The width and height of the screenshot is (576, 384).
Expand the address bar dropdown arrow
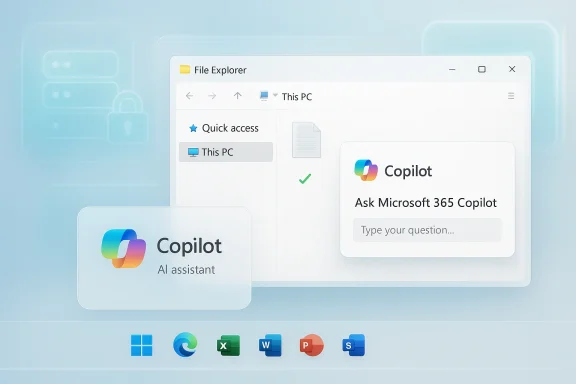(275, 95)
